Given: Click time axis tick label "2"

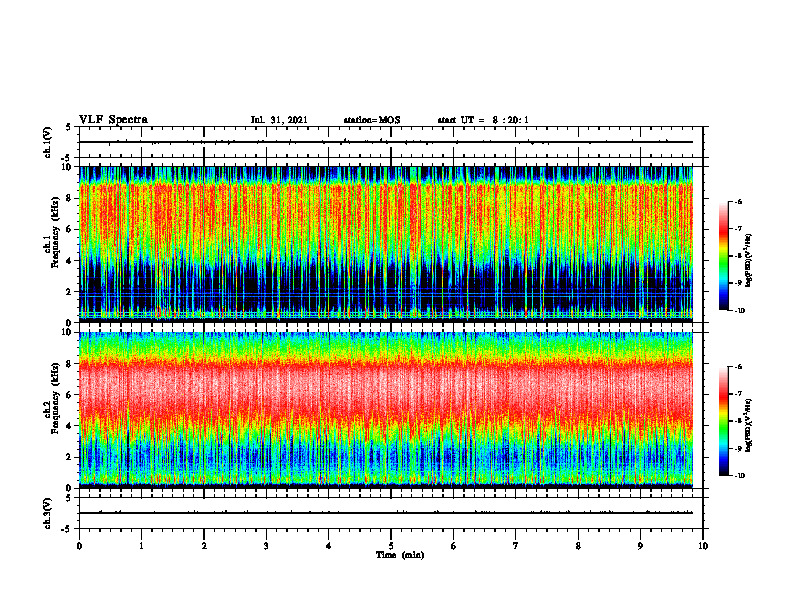Looking at the screenshot, I should [204, 546].
